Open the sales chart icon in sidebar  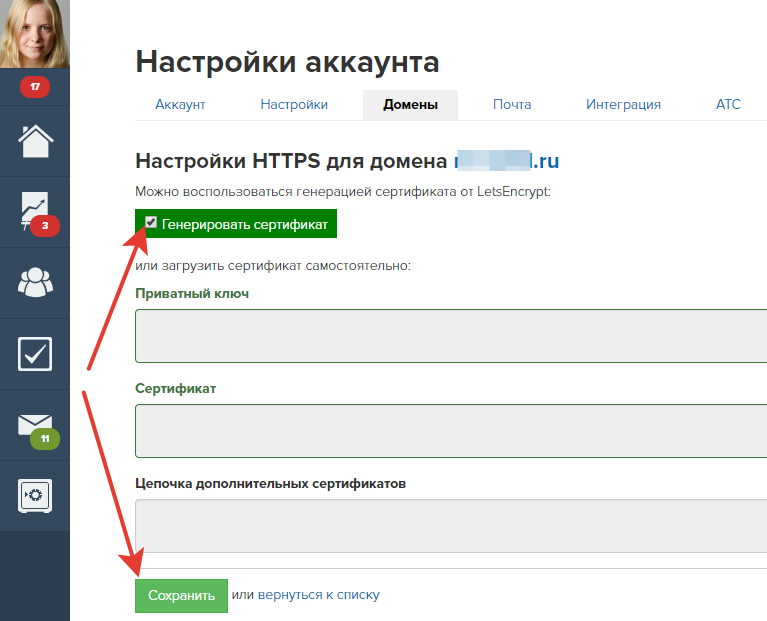click(35, 211)
